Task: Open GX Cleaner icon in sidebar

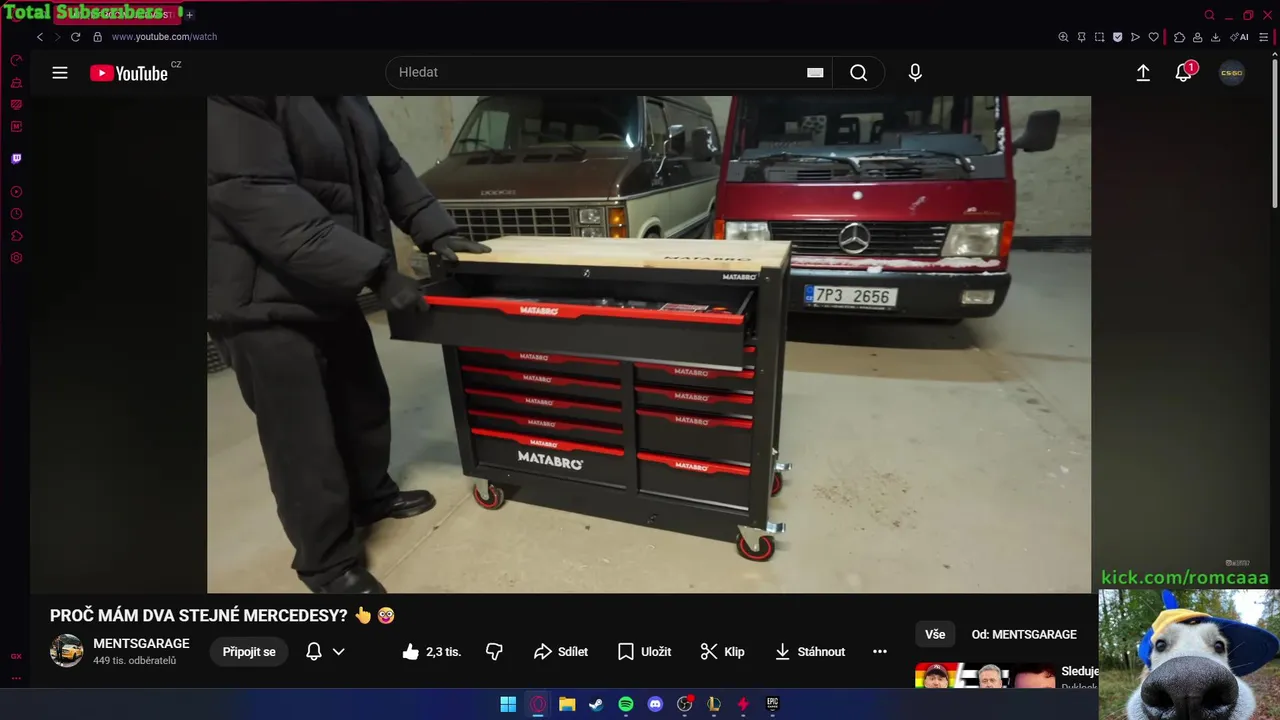Action: click(16, 83)
